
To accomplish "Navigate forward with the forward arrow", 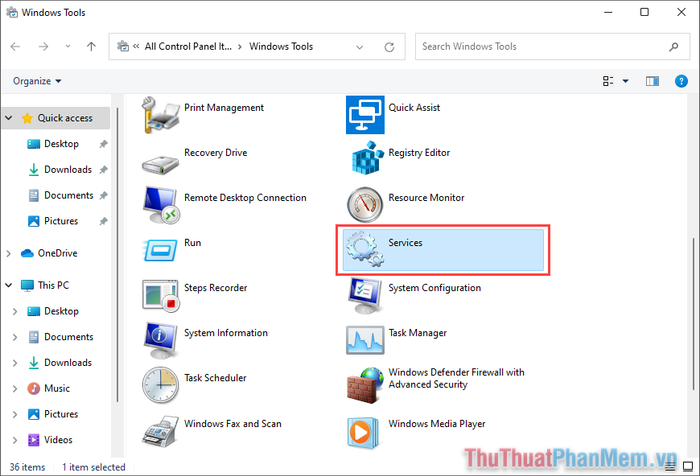I will click(x=43, y=46).
